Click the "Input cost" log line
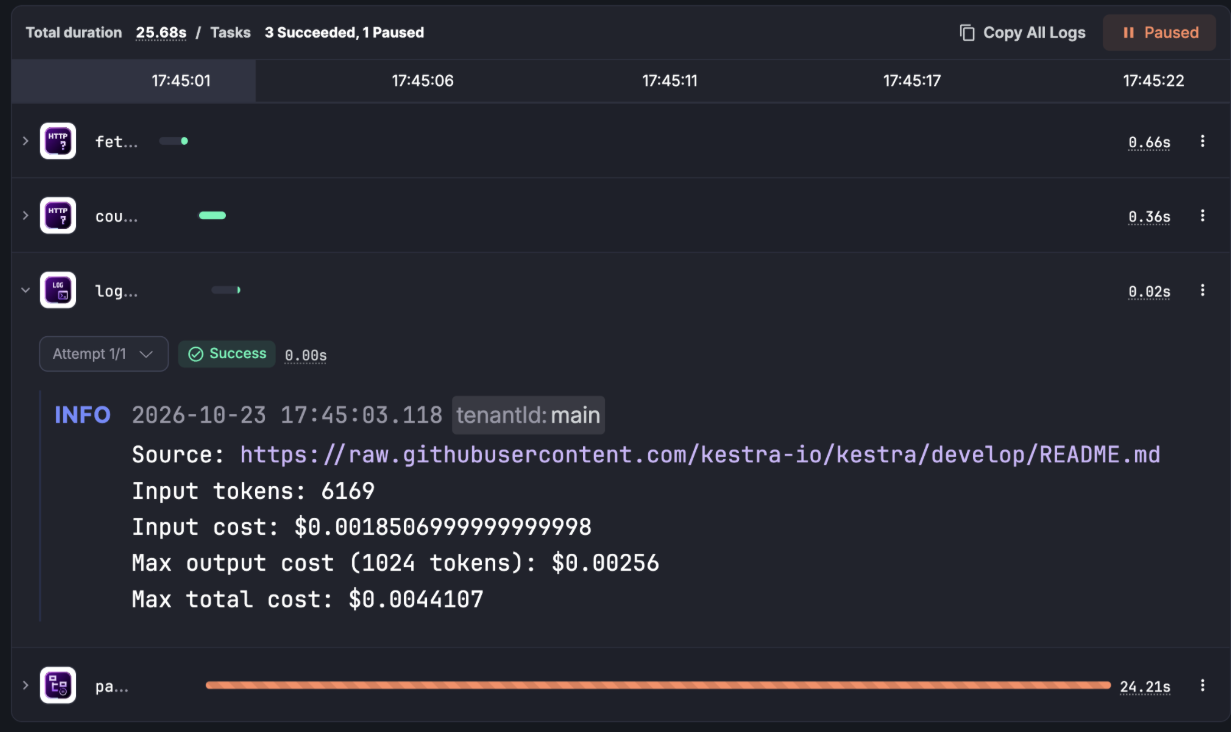 point(362,527)
